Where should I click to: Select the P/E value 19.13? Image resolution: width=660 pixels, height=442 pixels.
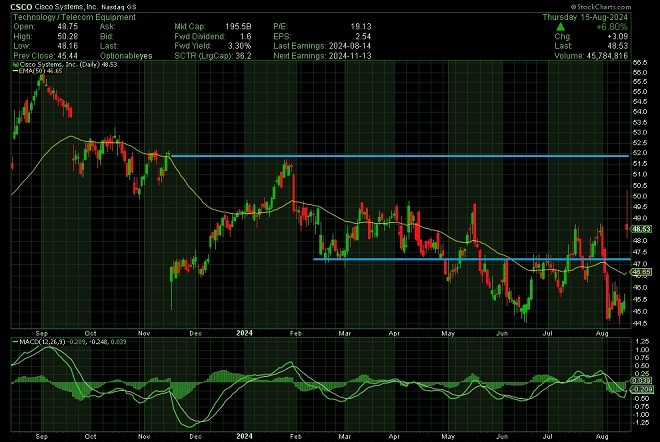coord(361,27)
